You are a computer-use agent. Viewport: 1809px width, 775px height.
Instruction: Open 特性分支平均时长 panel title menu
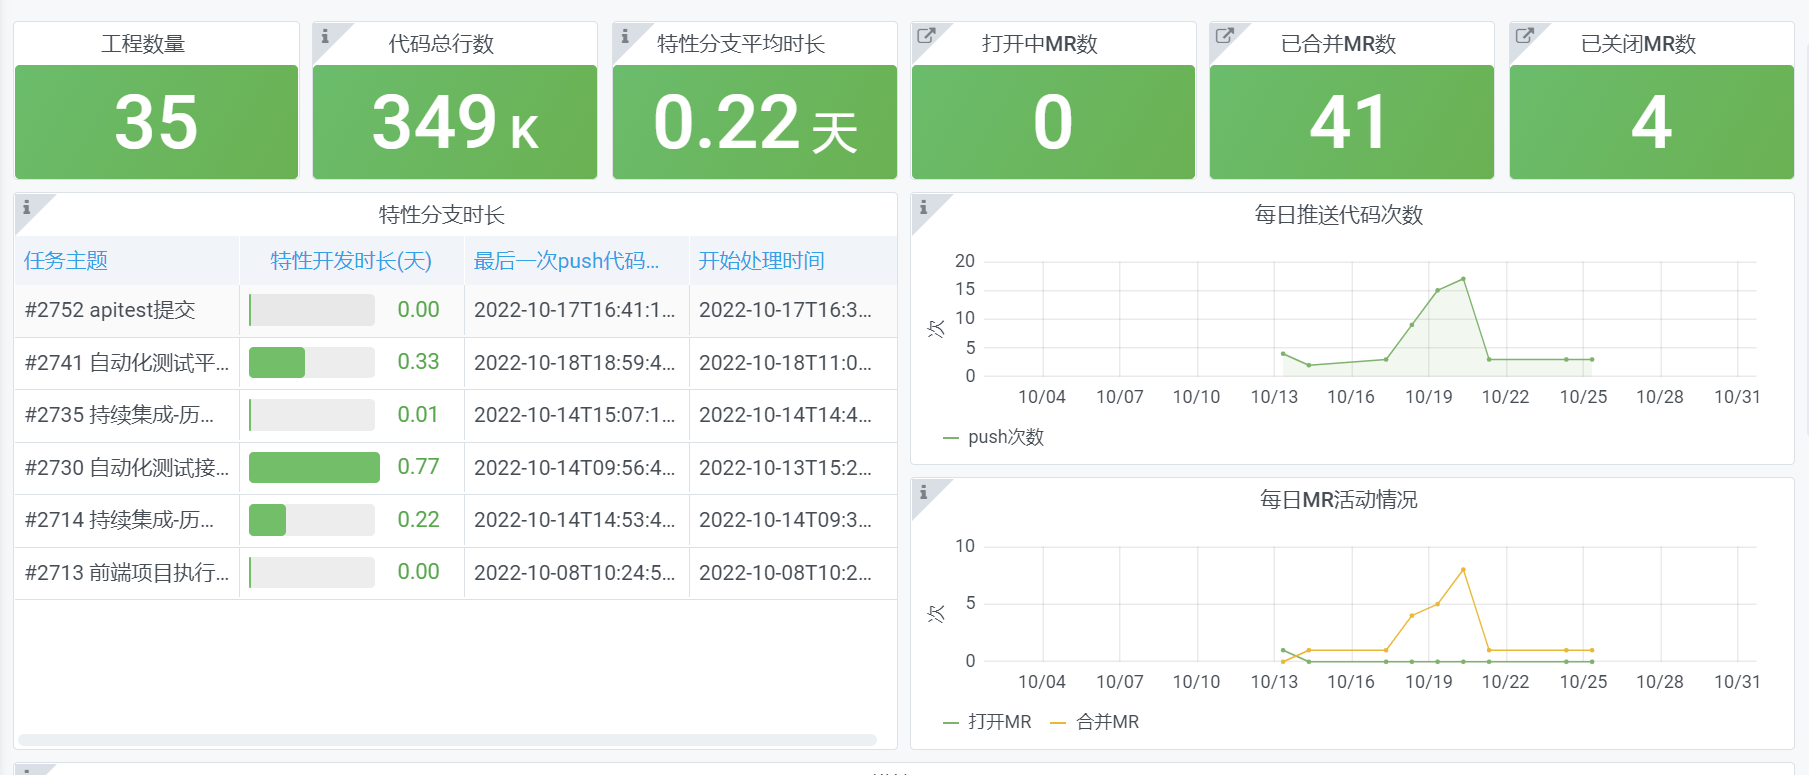click(x=741, y=44)
